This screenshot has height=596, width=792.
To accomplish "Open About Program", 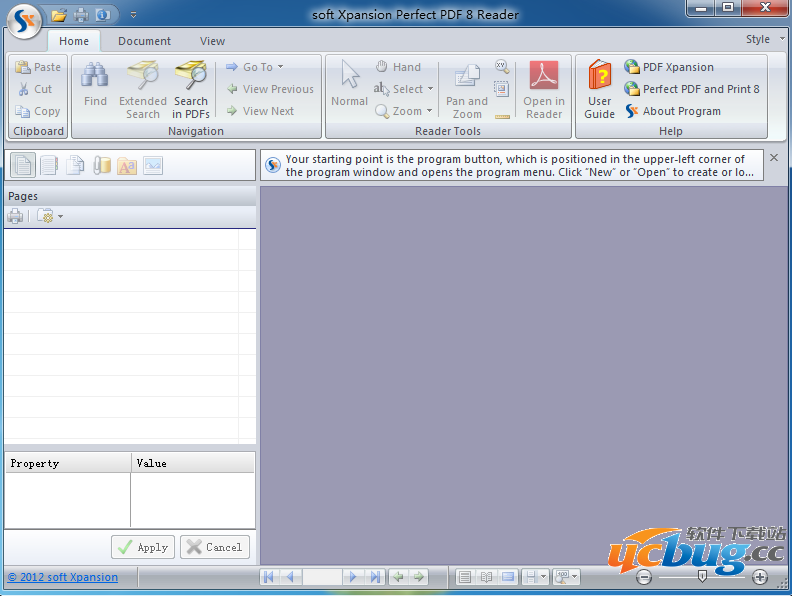I will click(x=673, y=111).
